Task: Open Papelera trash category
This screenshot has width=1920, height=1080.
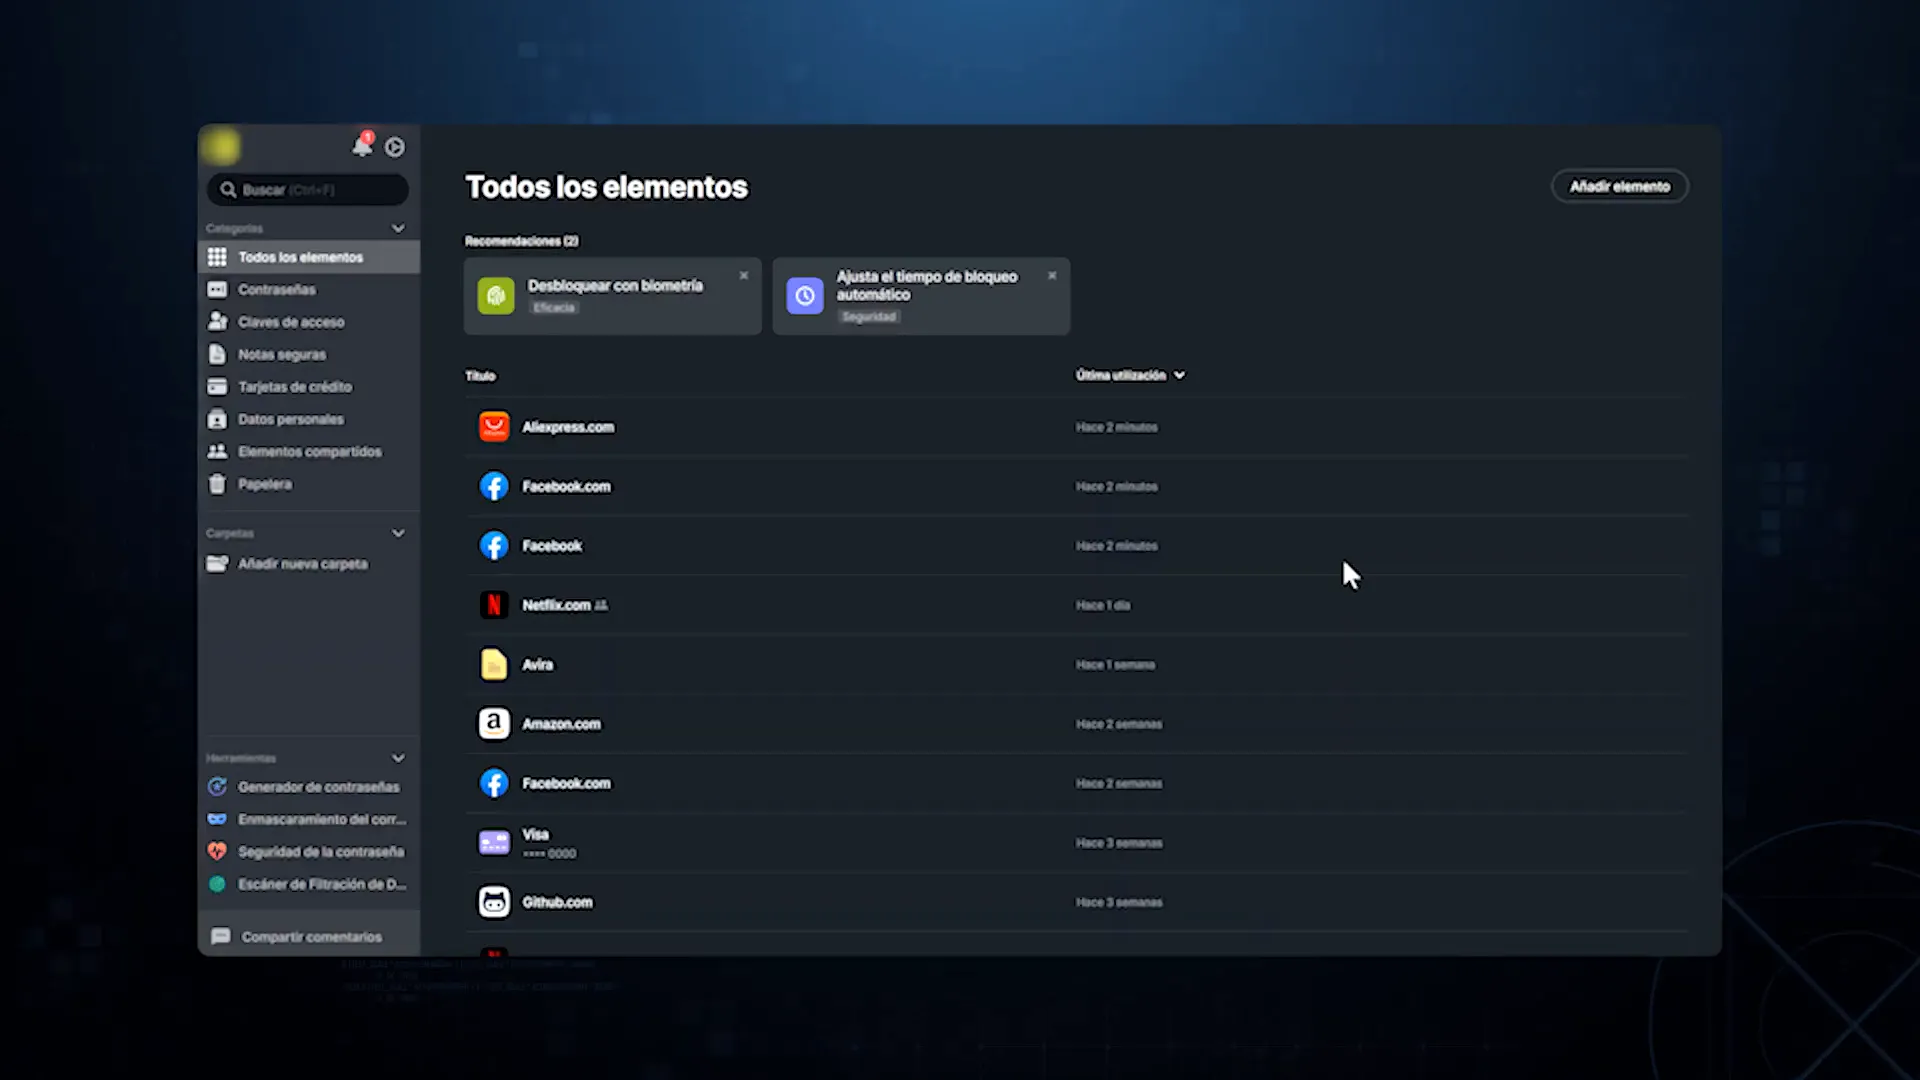Action: pyautogui.click(x=309, y=484)
